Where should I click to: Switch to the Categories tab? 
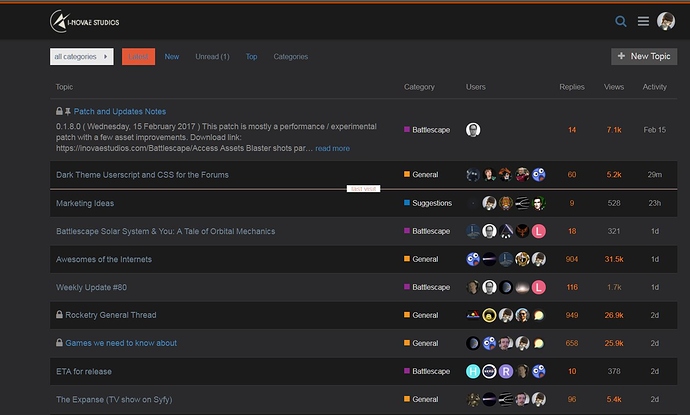tap(290, 57)
